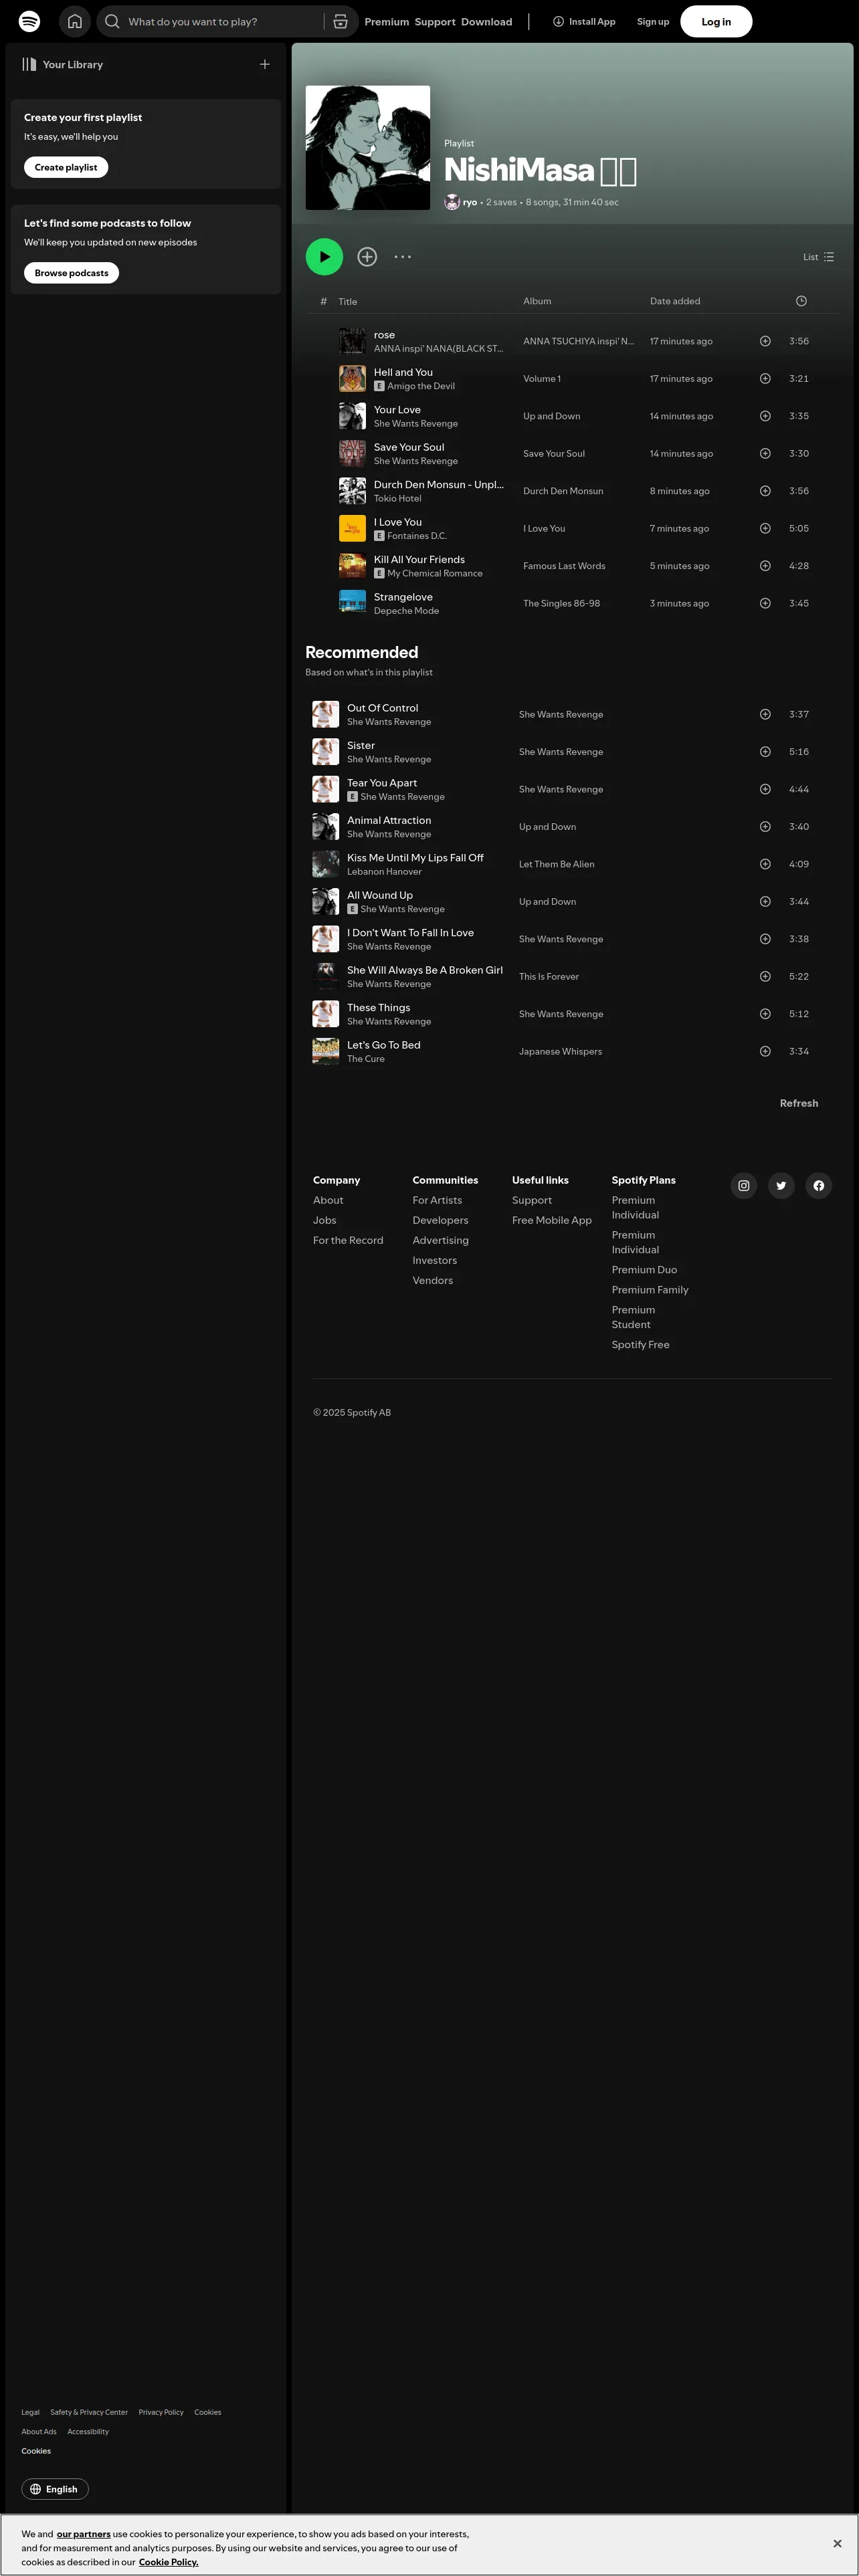859x2576 pixels.
Task: Click the Log in button
Action: (x=716, y=21)
